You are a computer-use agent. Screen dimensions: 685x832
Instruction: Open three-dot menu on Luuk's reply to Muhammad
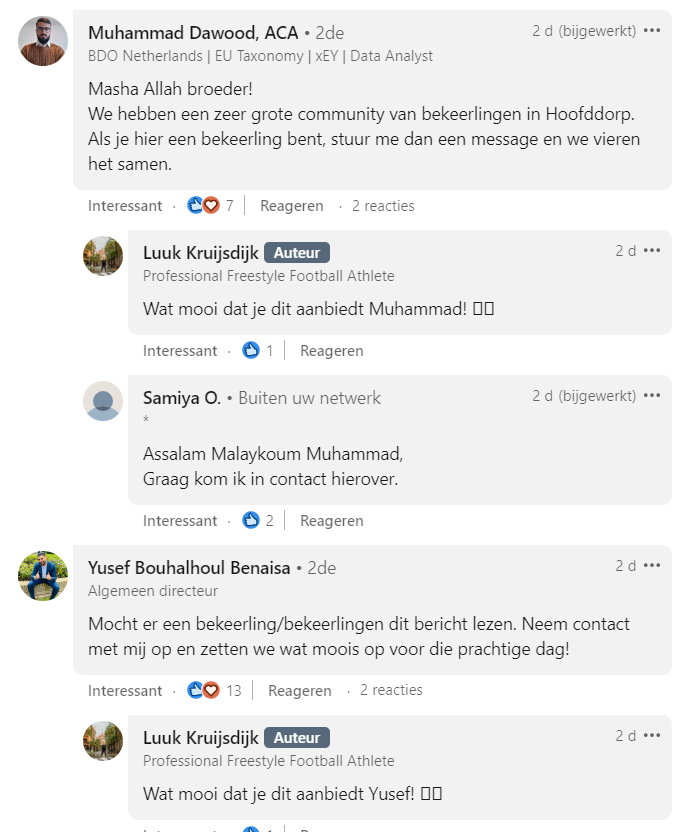click(652, 250)
